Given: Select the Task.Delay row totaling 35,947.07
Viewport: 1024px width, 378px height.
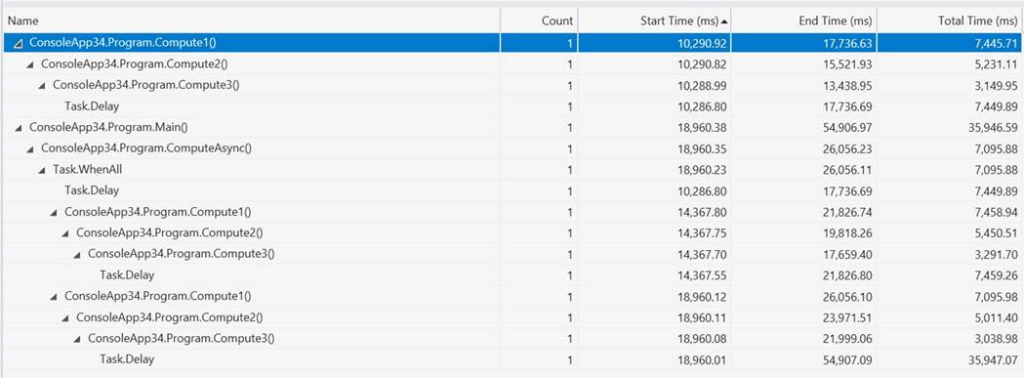Looking at the screenshot, I should tap(512, 359).
